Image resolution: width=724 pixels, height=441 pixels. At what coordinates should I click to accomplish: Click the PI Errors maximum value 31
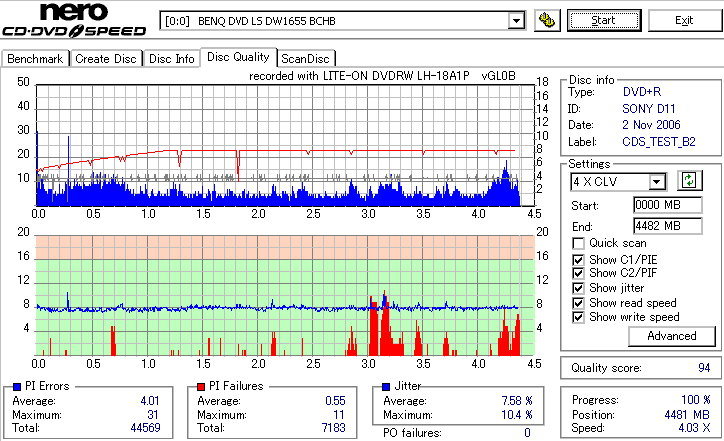click(153, 415)
